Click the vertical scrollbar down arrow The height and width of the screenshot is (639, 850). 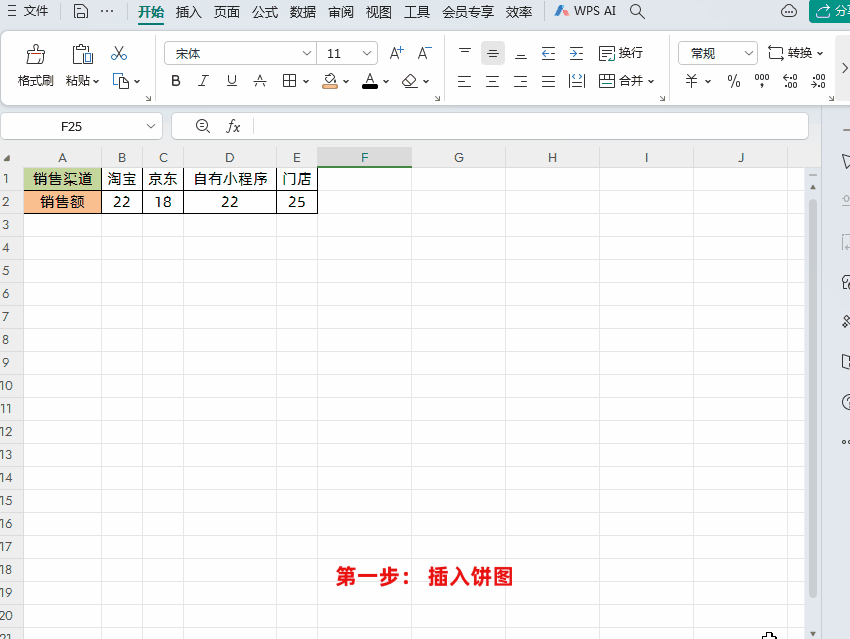click(813, 633)
